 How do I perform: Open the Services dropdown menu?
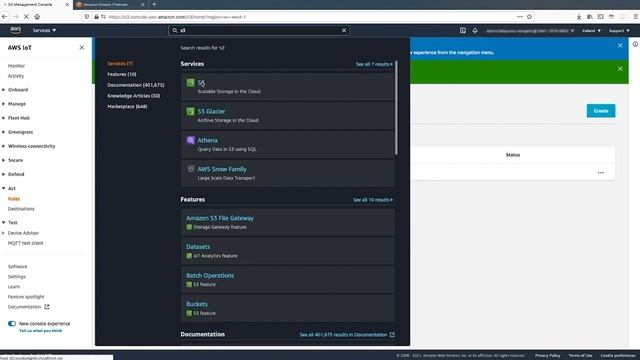[x=44, y=30]
